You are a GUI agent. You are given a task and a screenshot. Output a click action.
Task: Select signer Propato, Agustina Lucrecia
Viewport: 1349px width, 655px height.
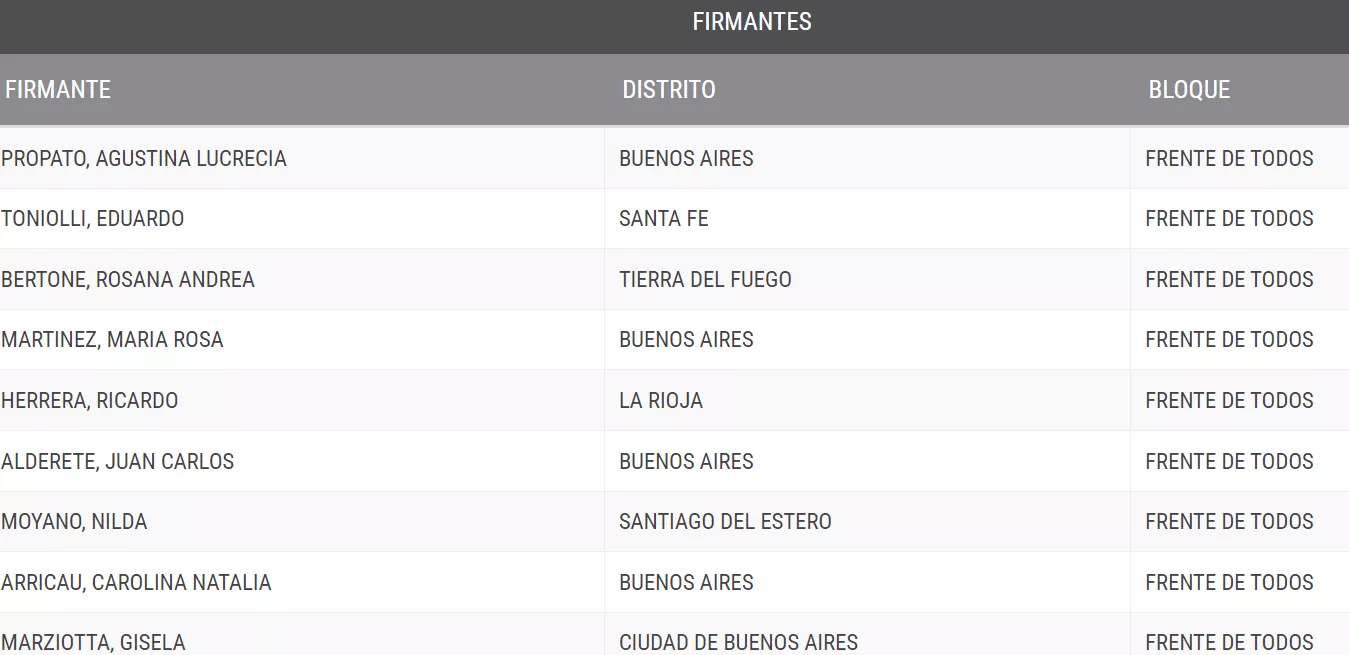(144, 158)
